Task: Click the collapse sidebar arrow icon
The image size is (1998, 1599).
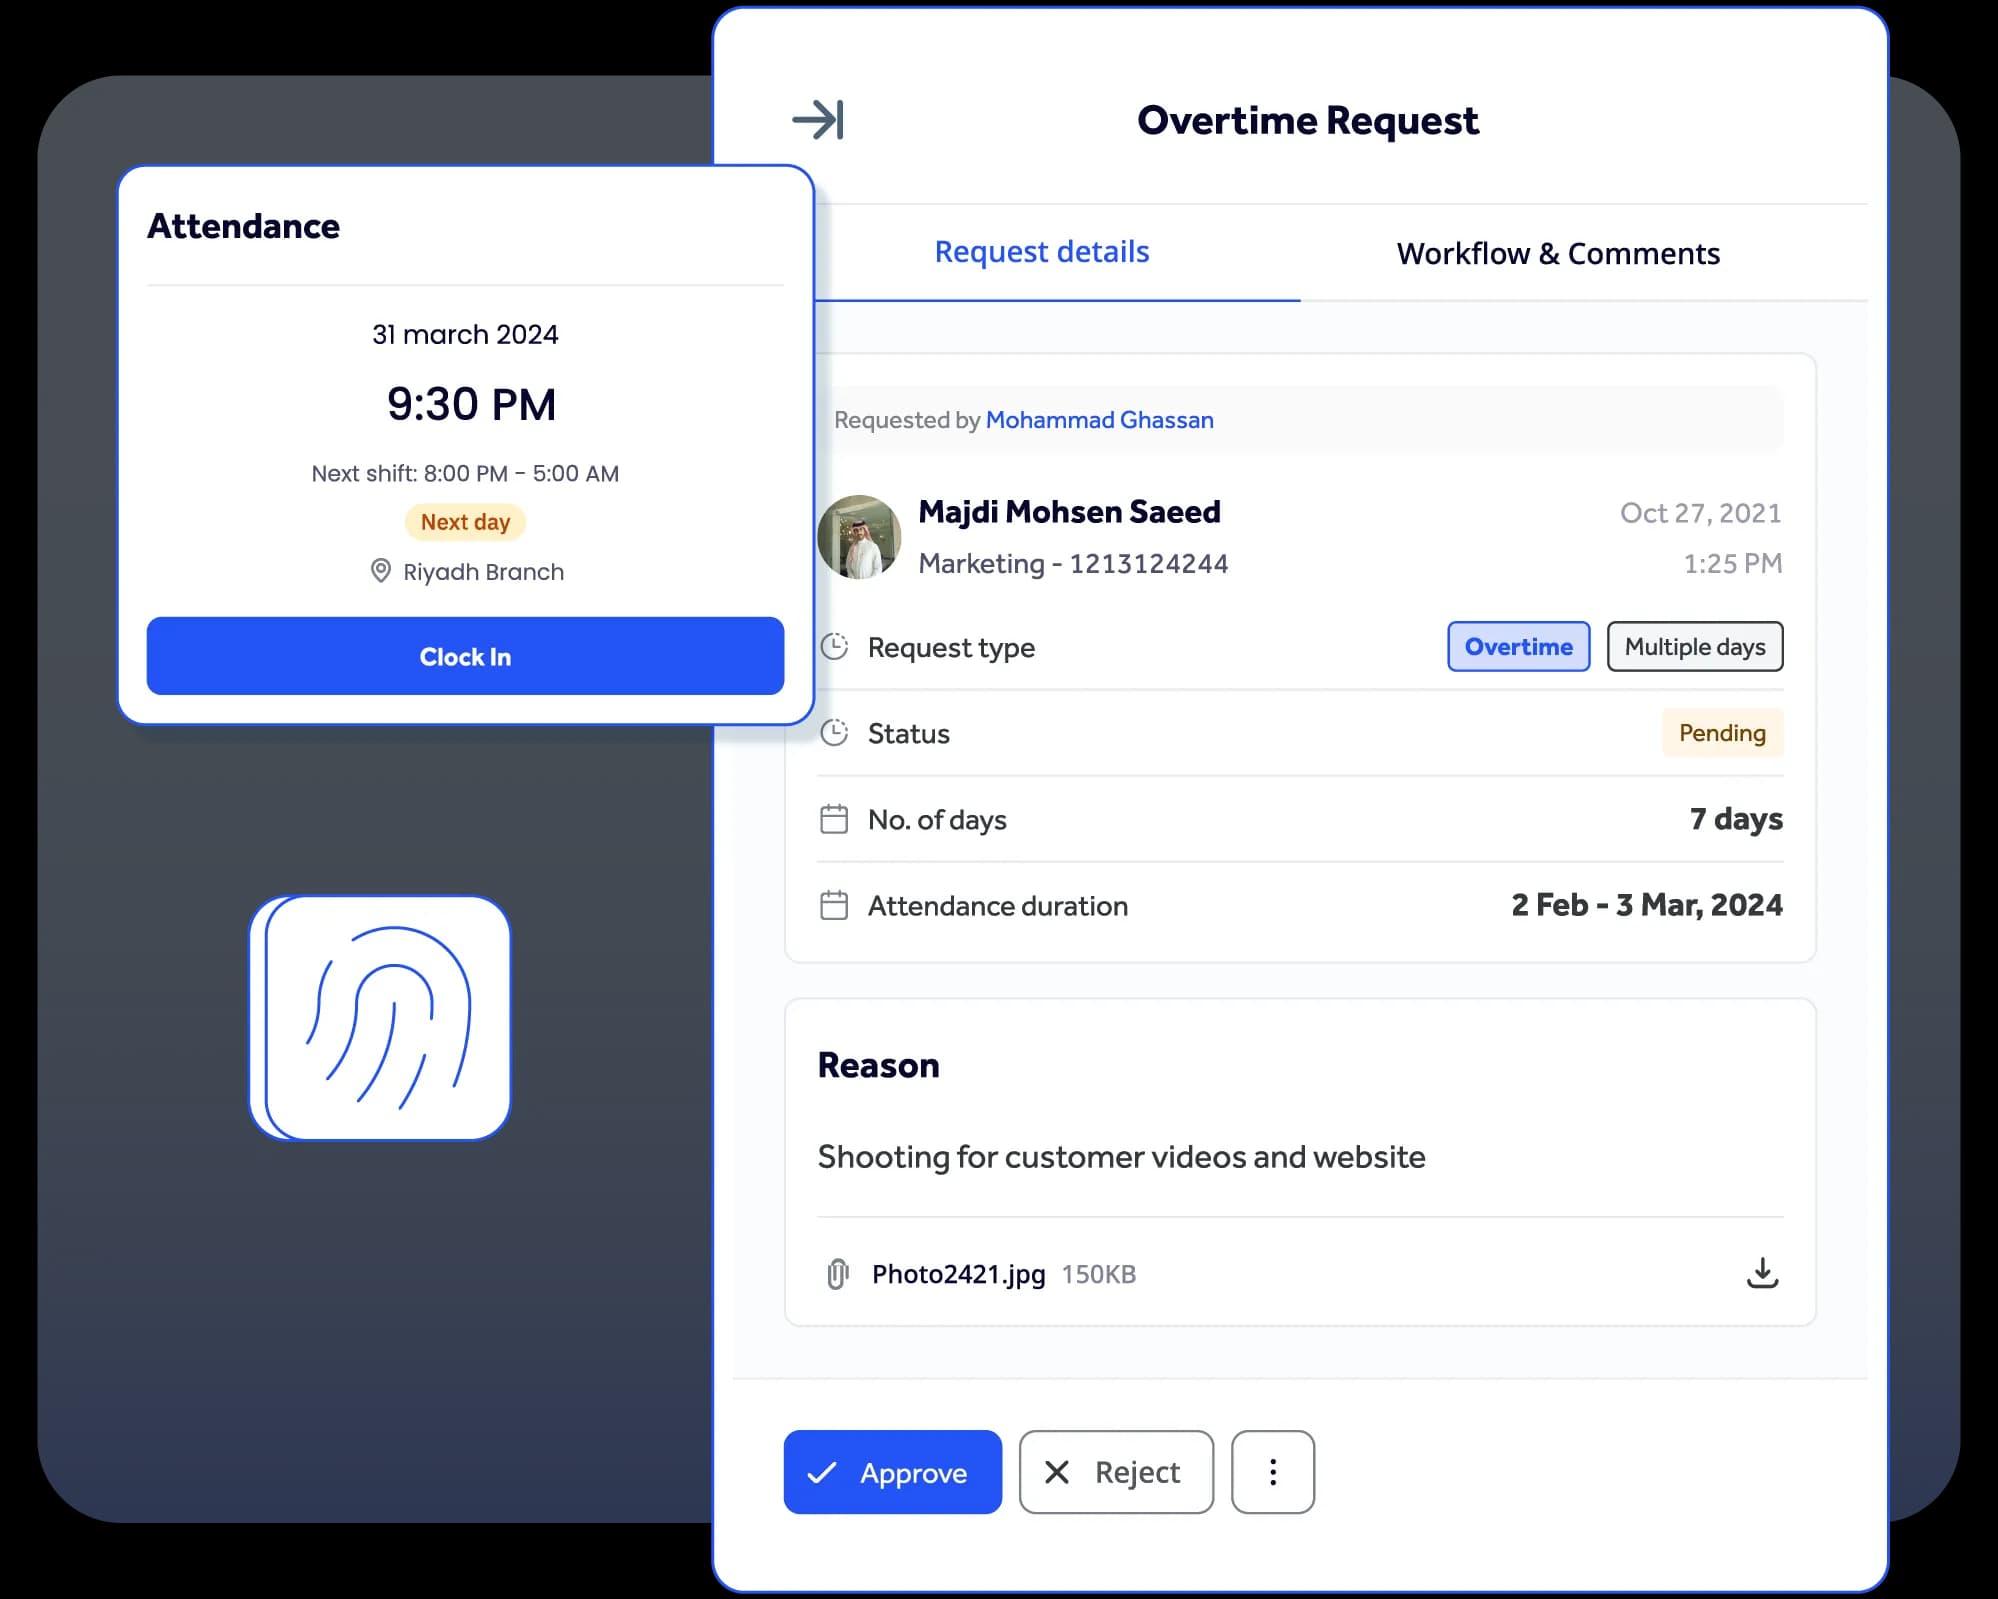Action: coord(817,119)
